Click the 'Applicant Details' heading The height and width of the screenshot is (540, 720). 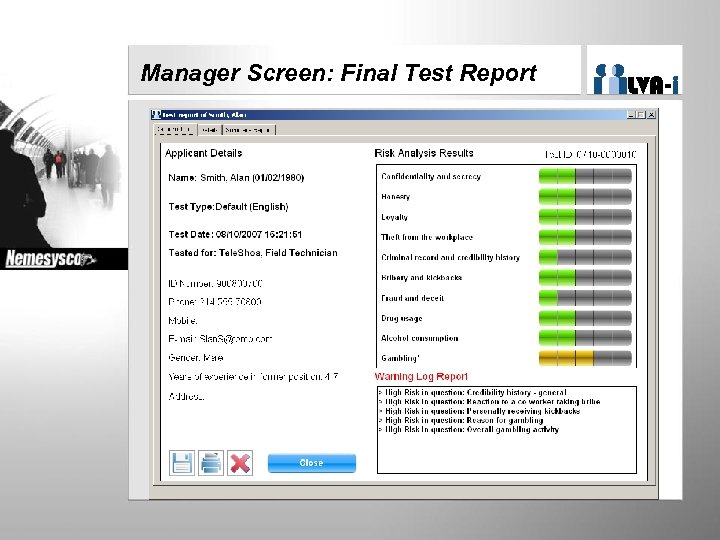[203, 153]
